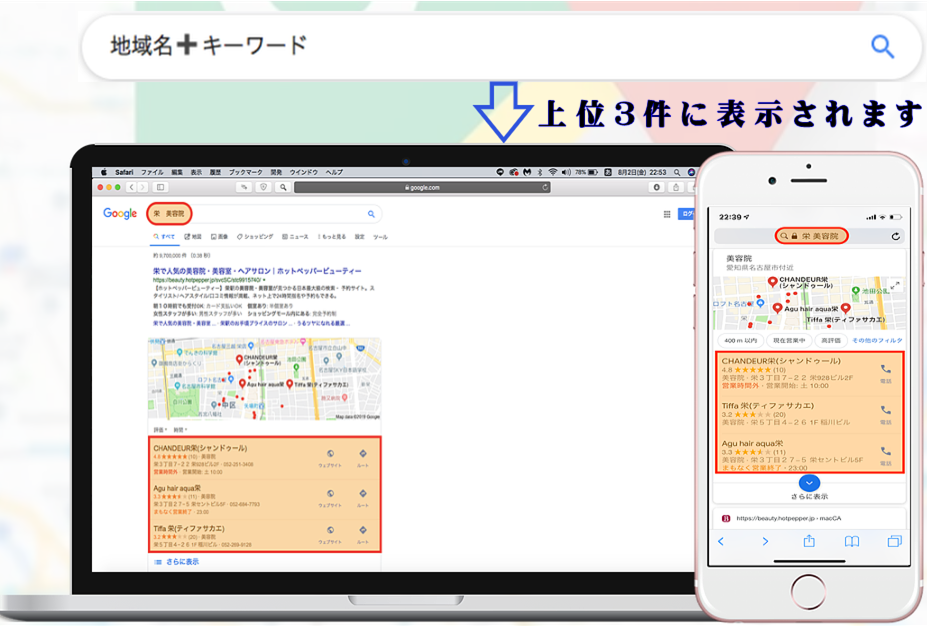Click route icon for Agu hair aqua栄 on laptop
935x626 pixels.
[x=363, y=492]
